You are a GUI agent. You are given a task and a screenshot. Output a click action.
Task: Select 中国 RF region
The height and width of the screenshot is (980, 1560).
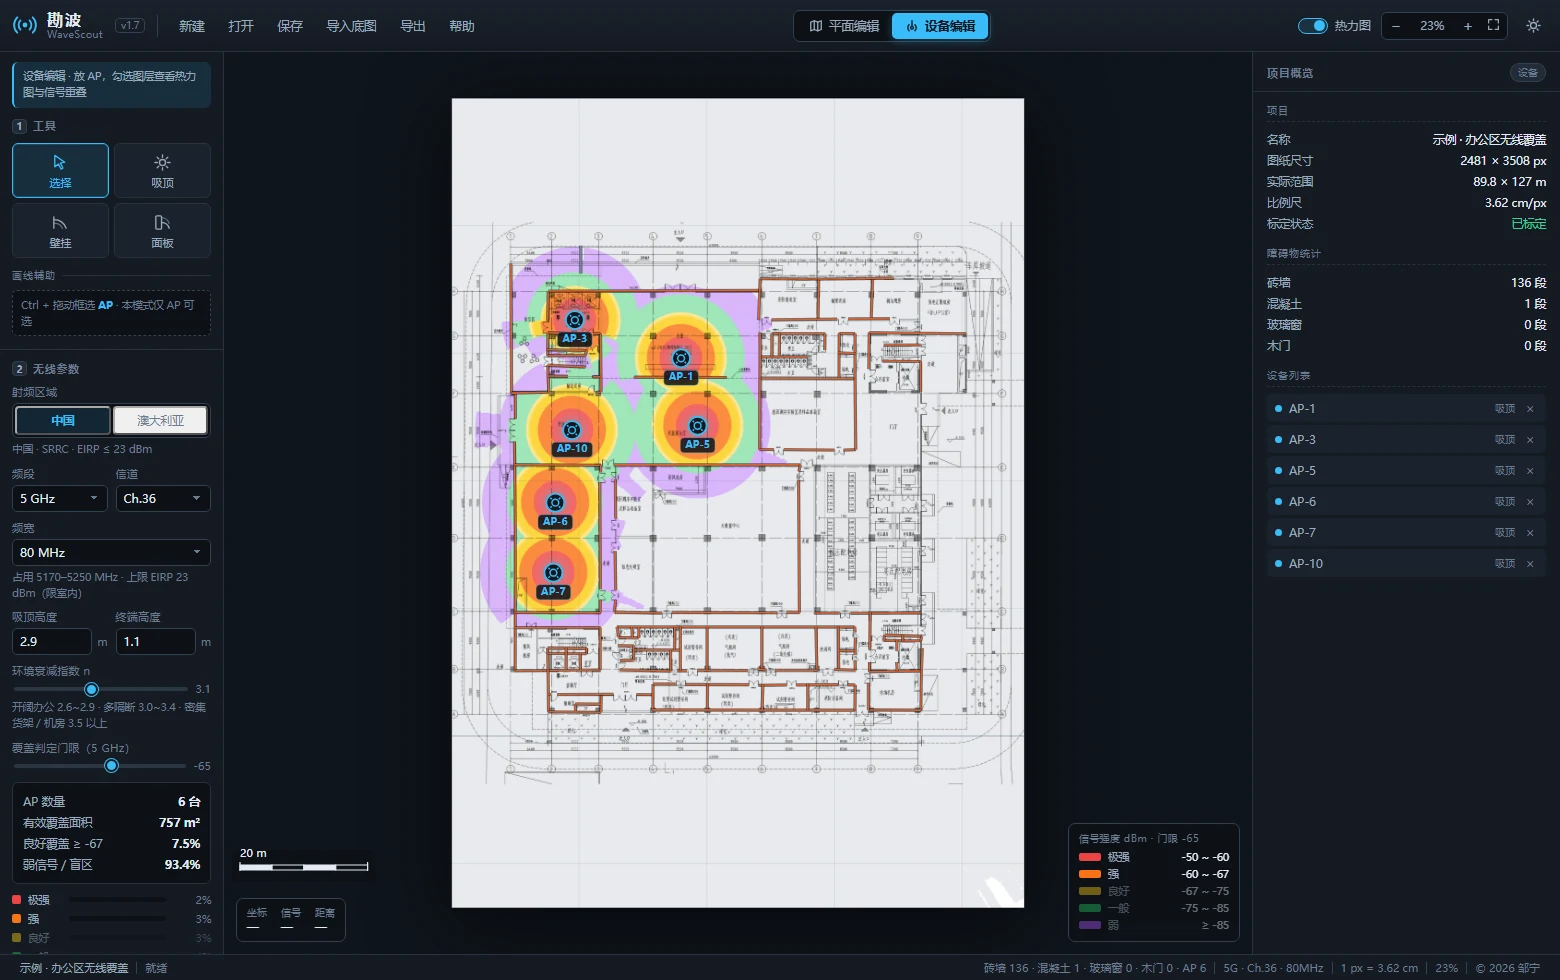63,421
